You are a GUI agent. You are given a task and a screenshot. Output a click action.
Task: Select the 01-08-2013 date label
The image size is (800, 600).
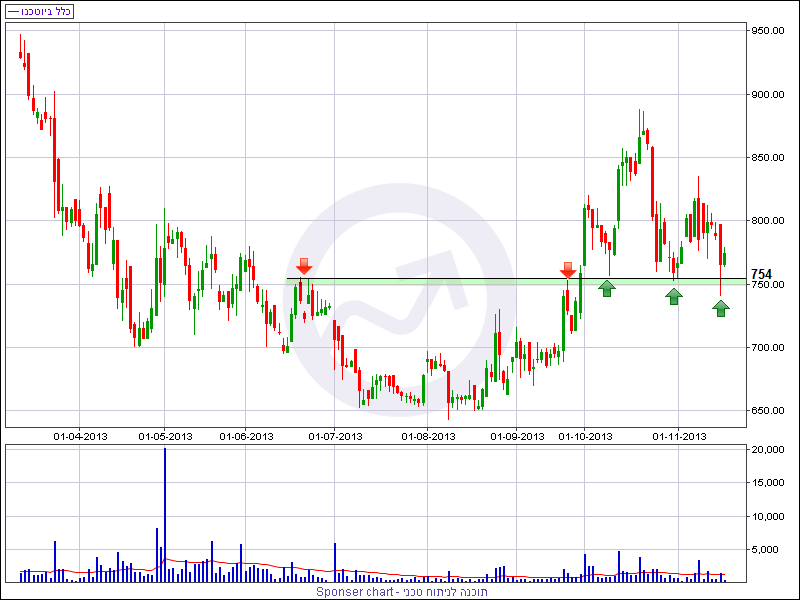tap(429, 437)
